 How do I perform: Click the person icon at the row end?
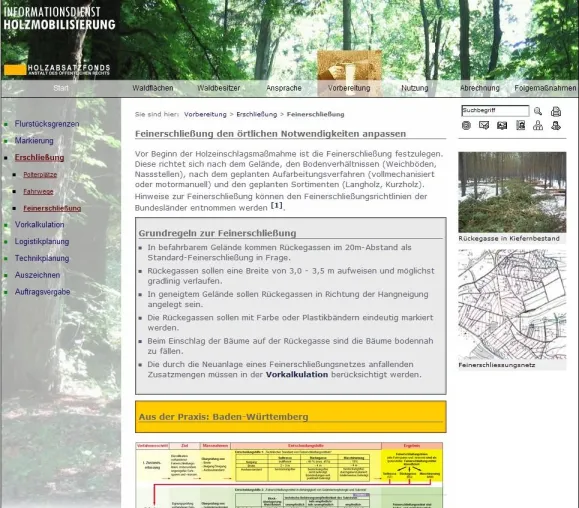pyautogui.click(x=556, y=126)
